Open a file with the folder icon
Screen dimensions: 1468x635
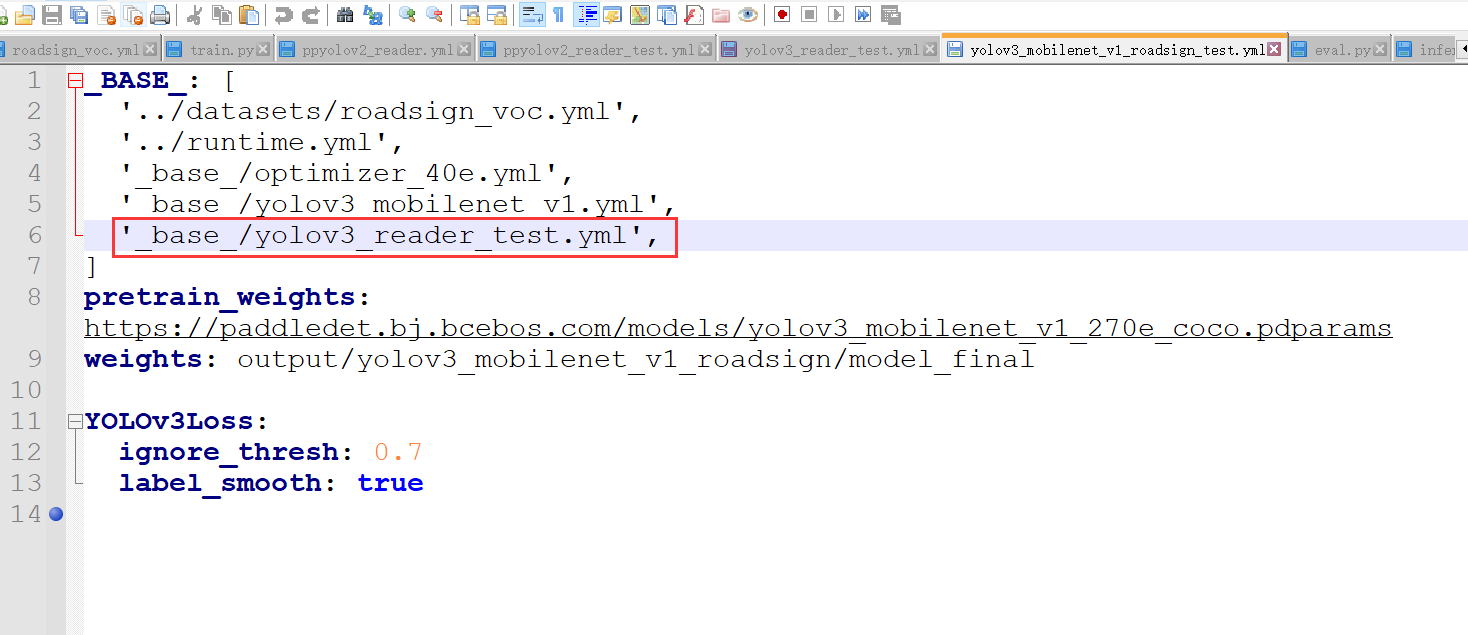(x=25, y=15)
